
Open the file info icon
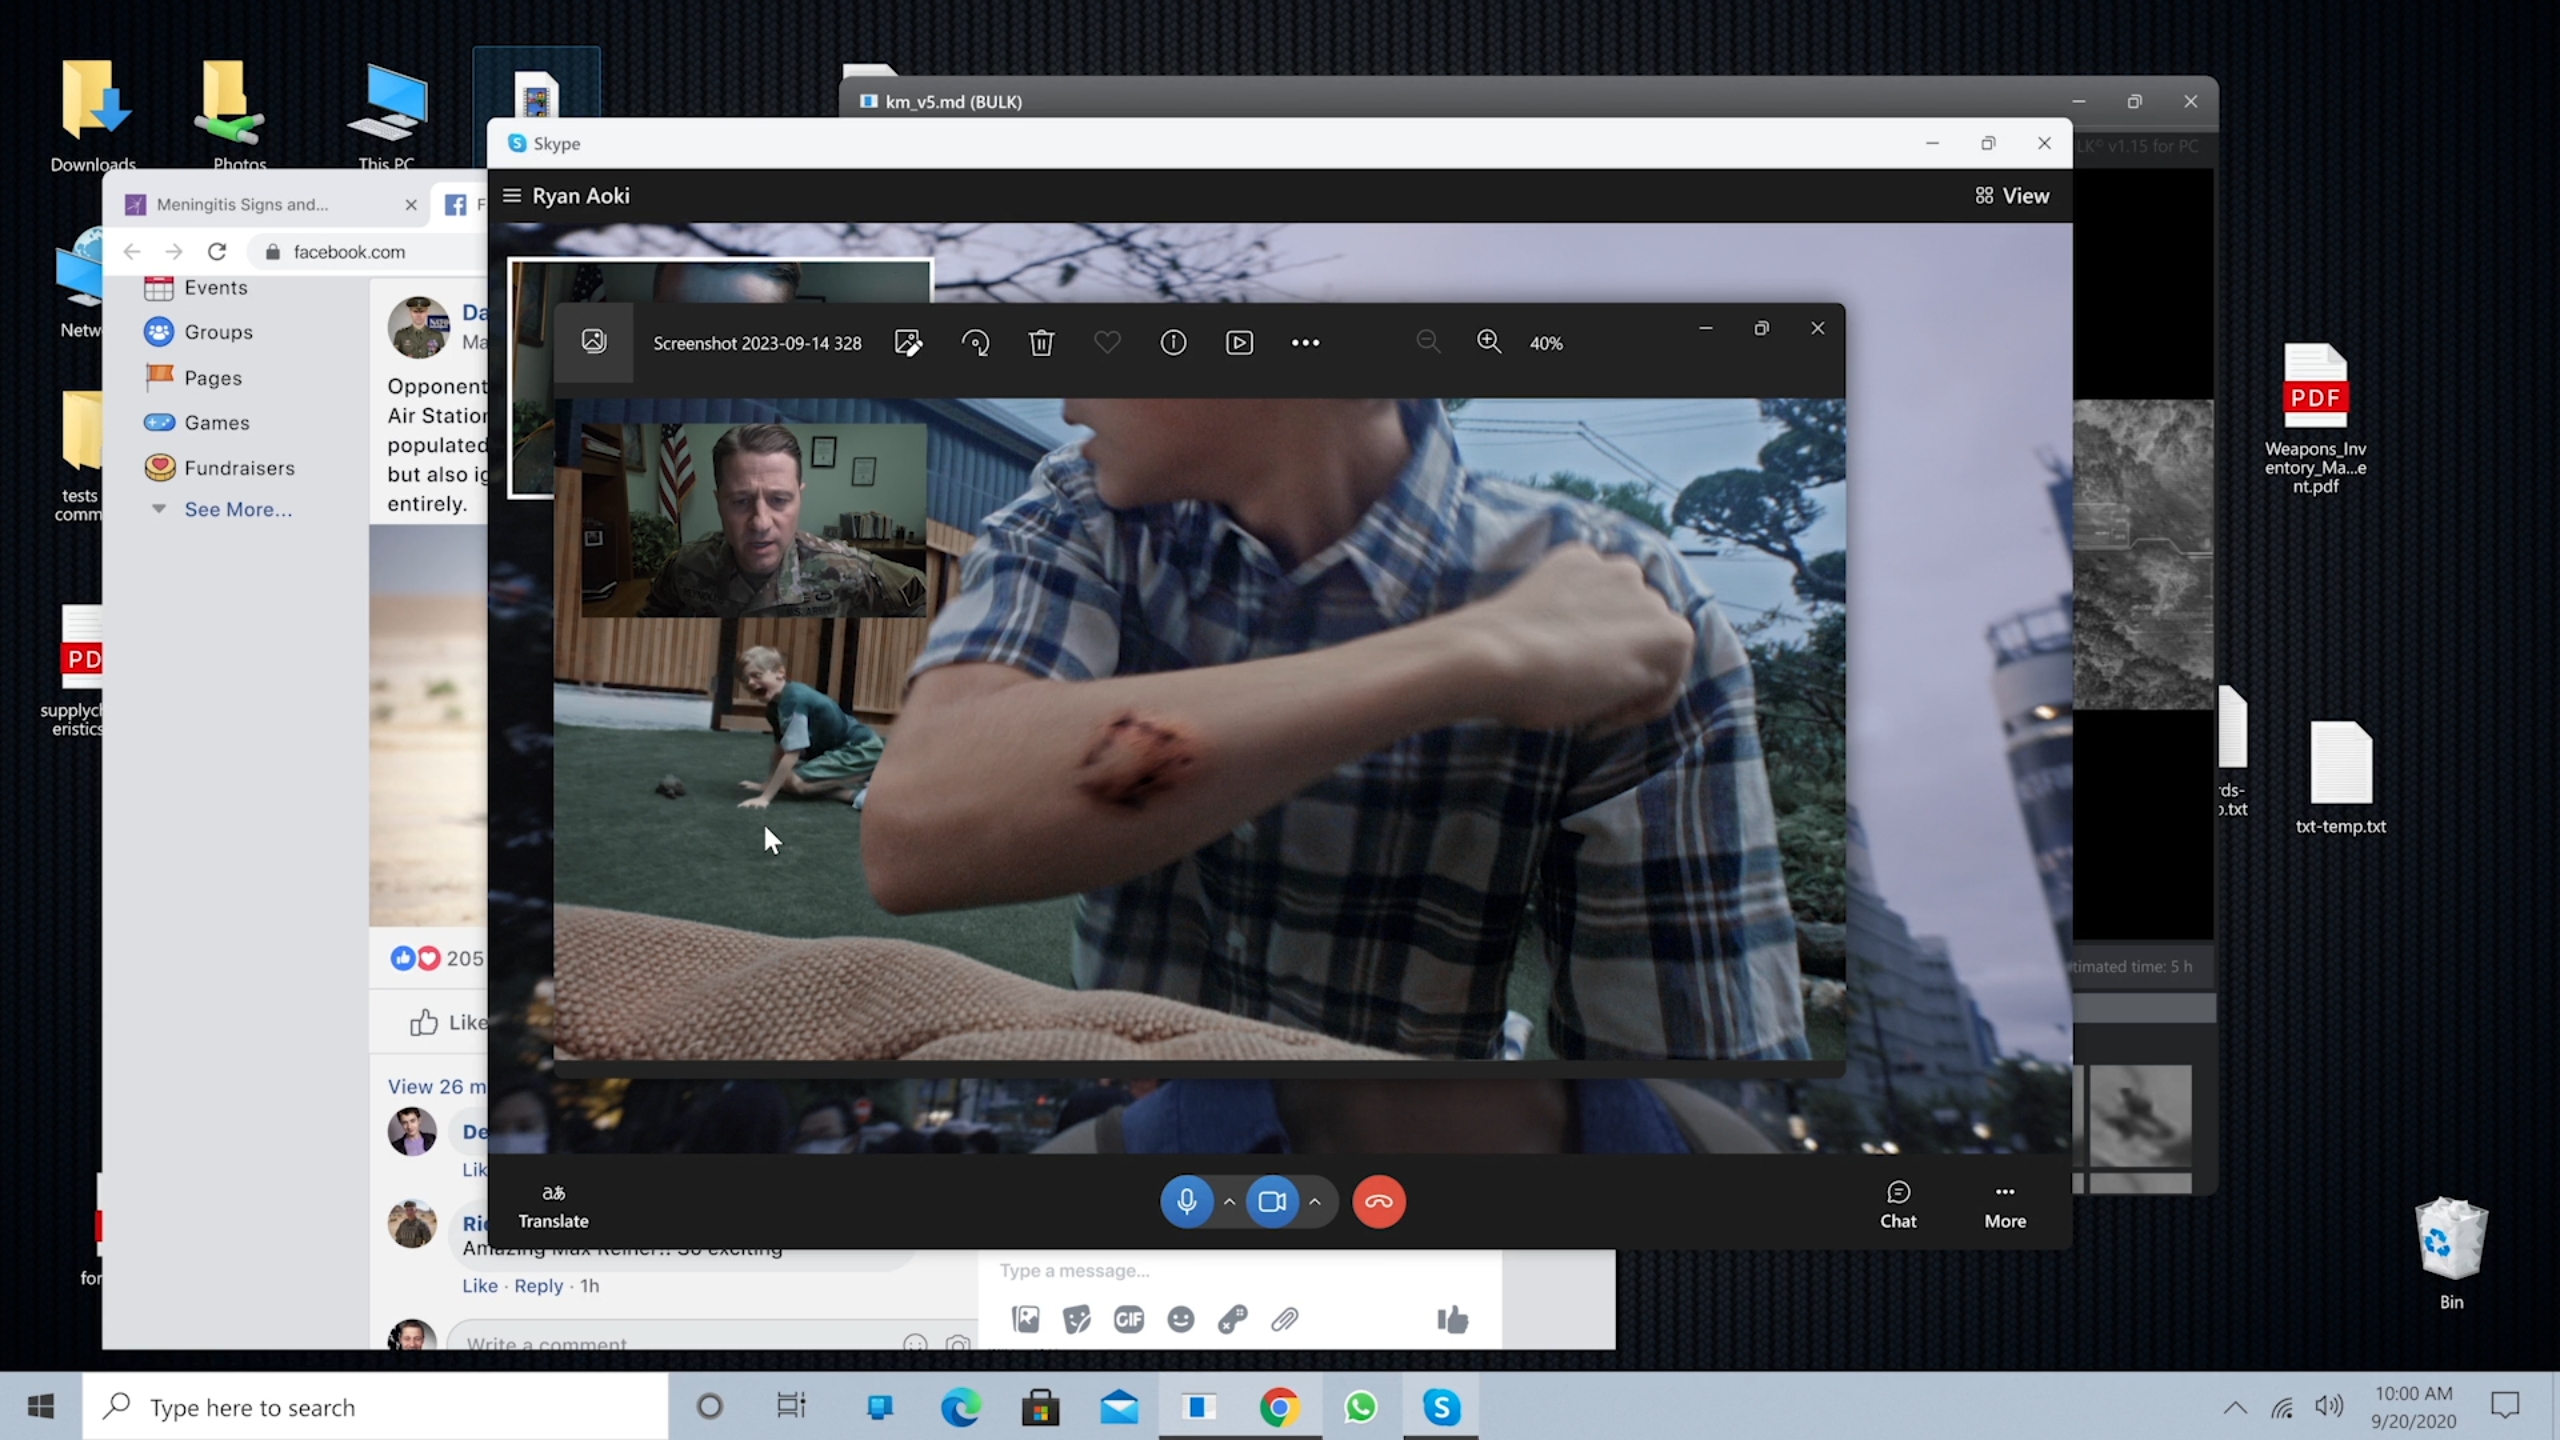click(x=1173, y=343)
